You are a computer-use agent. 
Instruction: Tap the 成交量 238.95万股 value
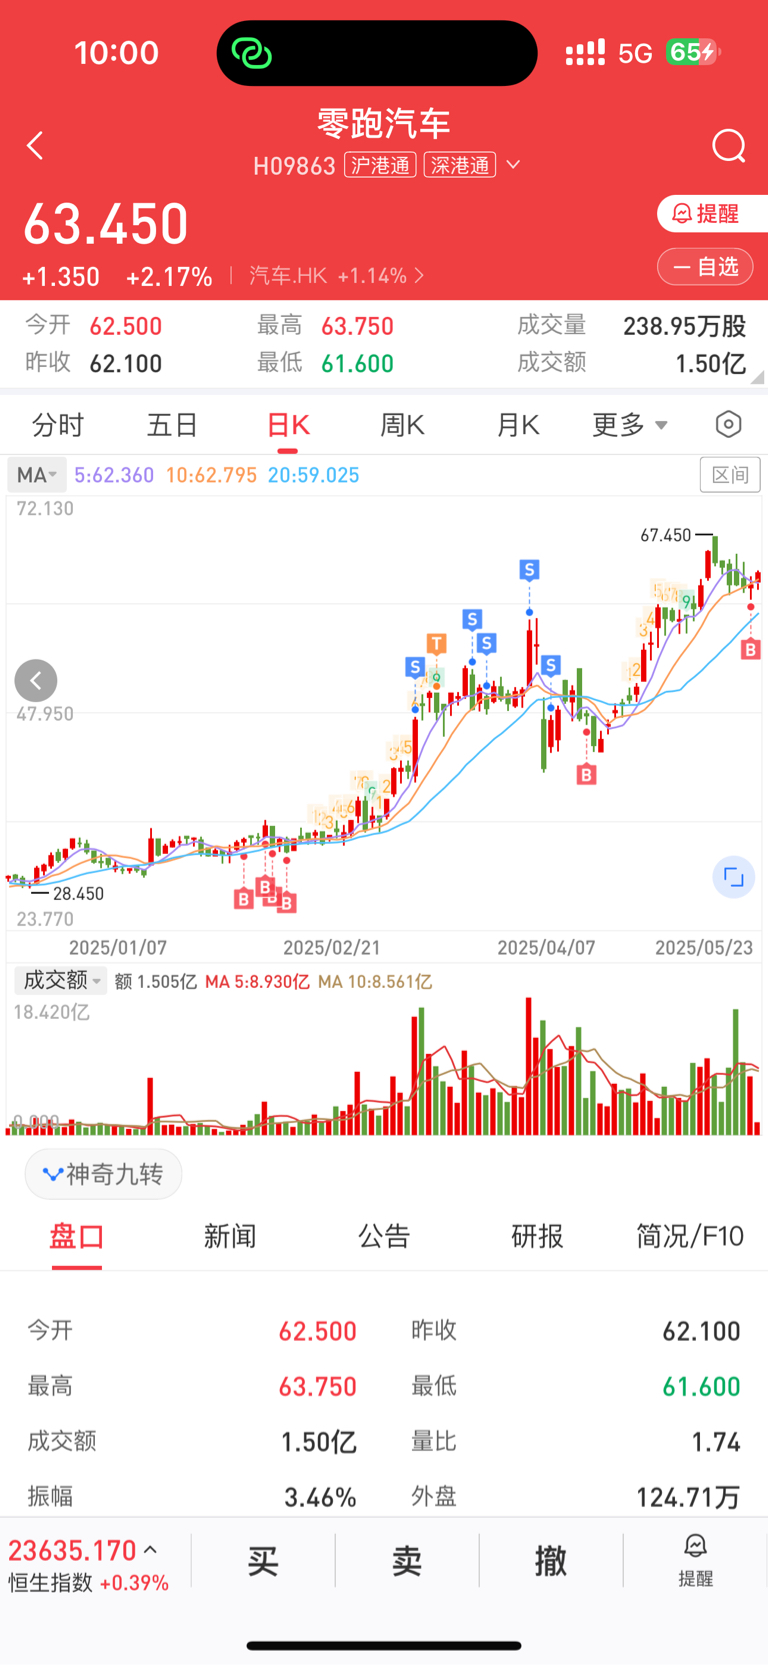(684, 326)
